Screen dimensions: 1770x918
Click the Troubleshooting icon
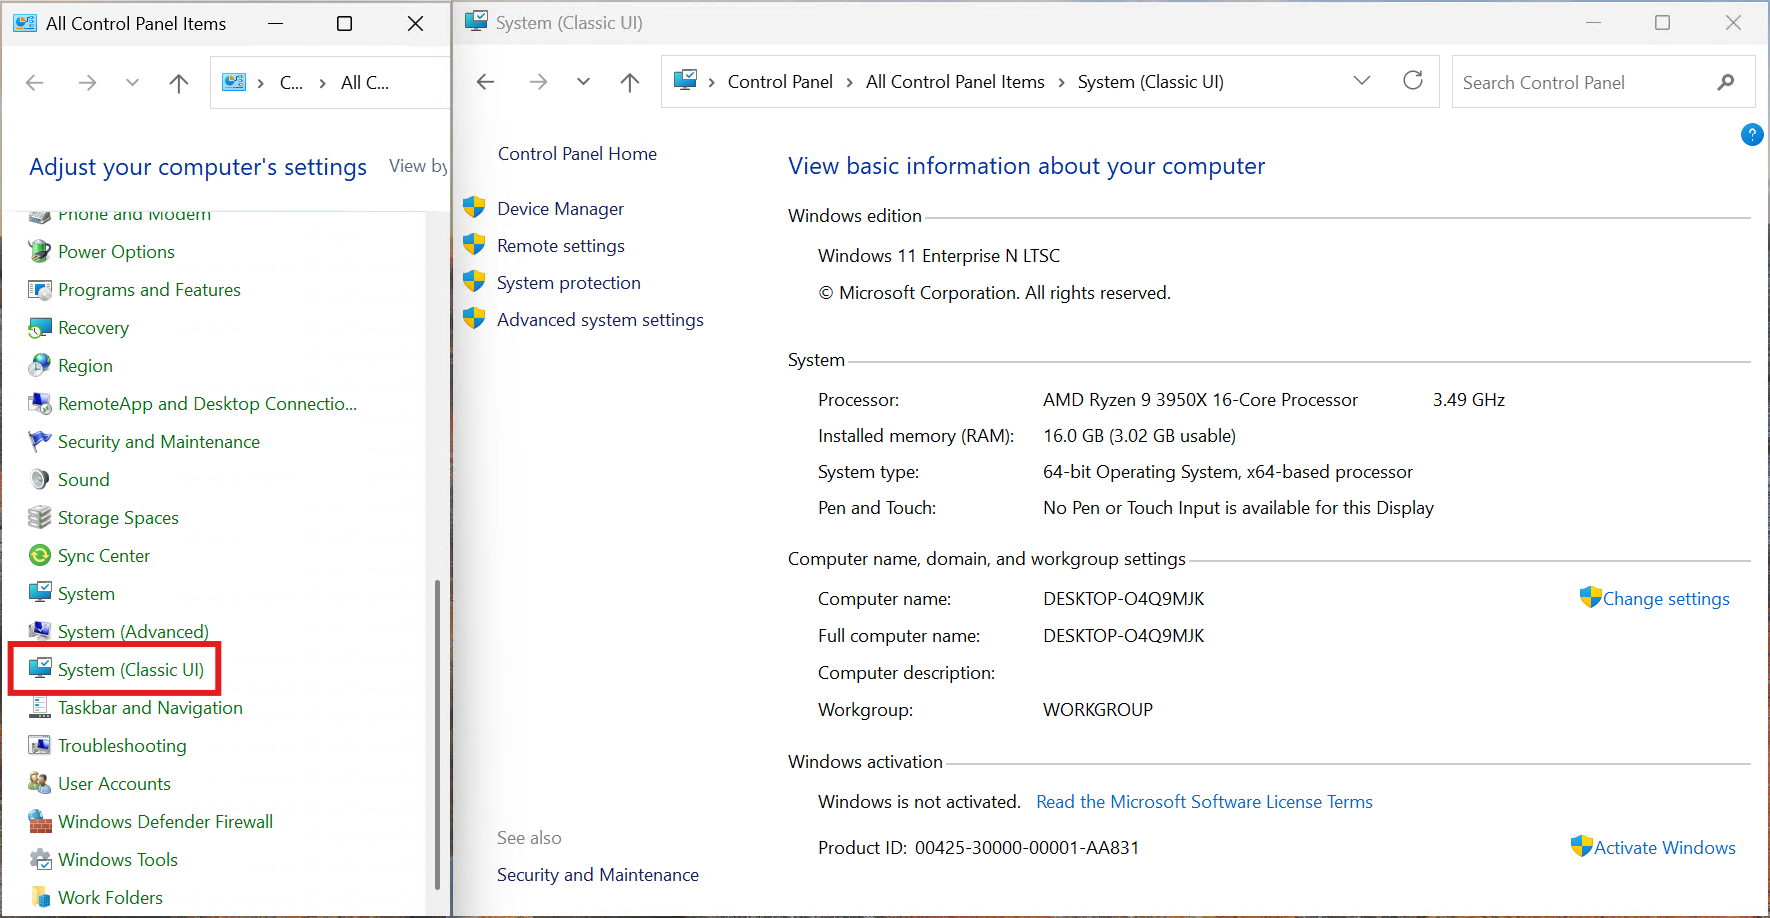[40, 746]
